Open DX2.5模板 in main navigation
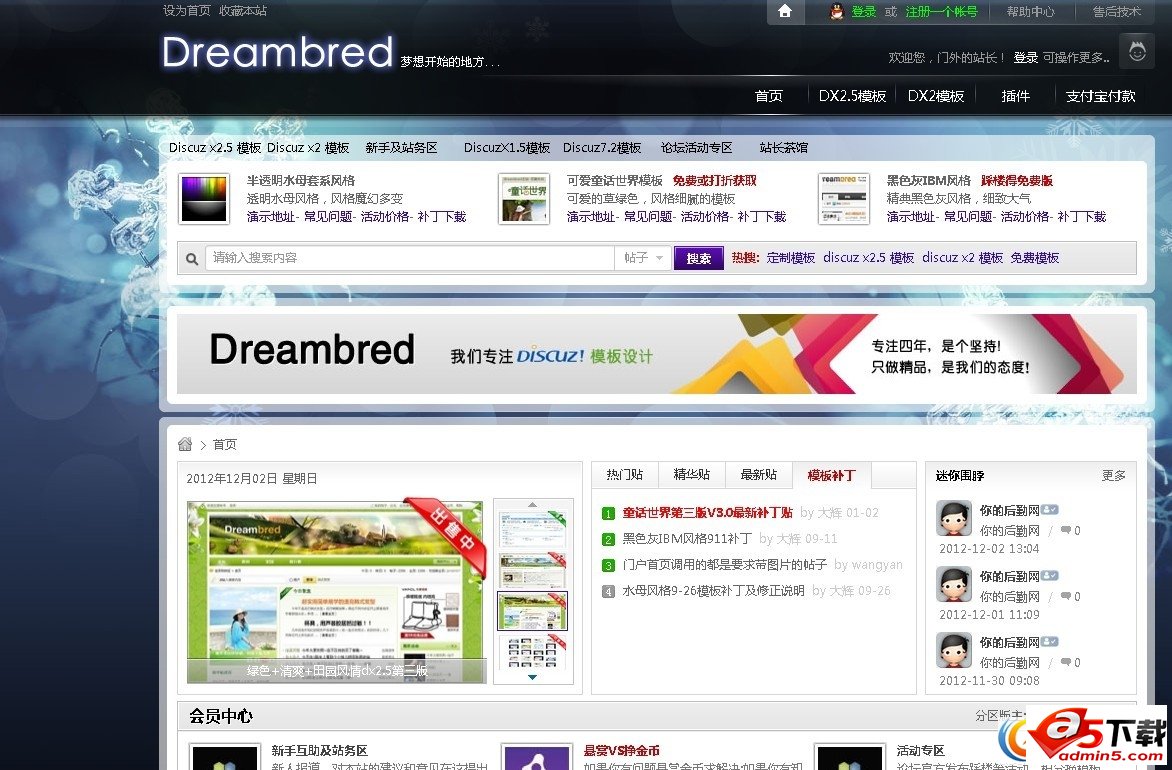 [852, 96]
